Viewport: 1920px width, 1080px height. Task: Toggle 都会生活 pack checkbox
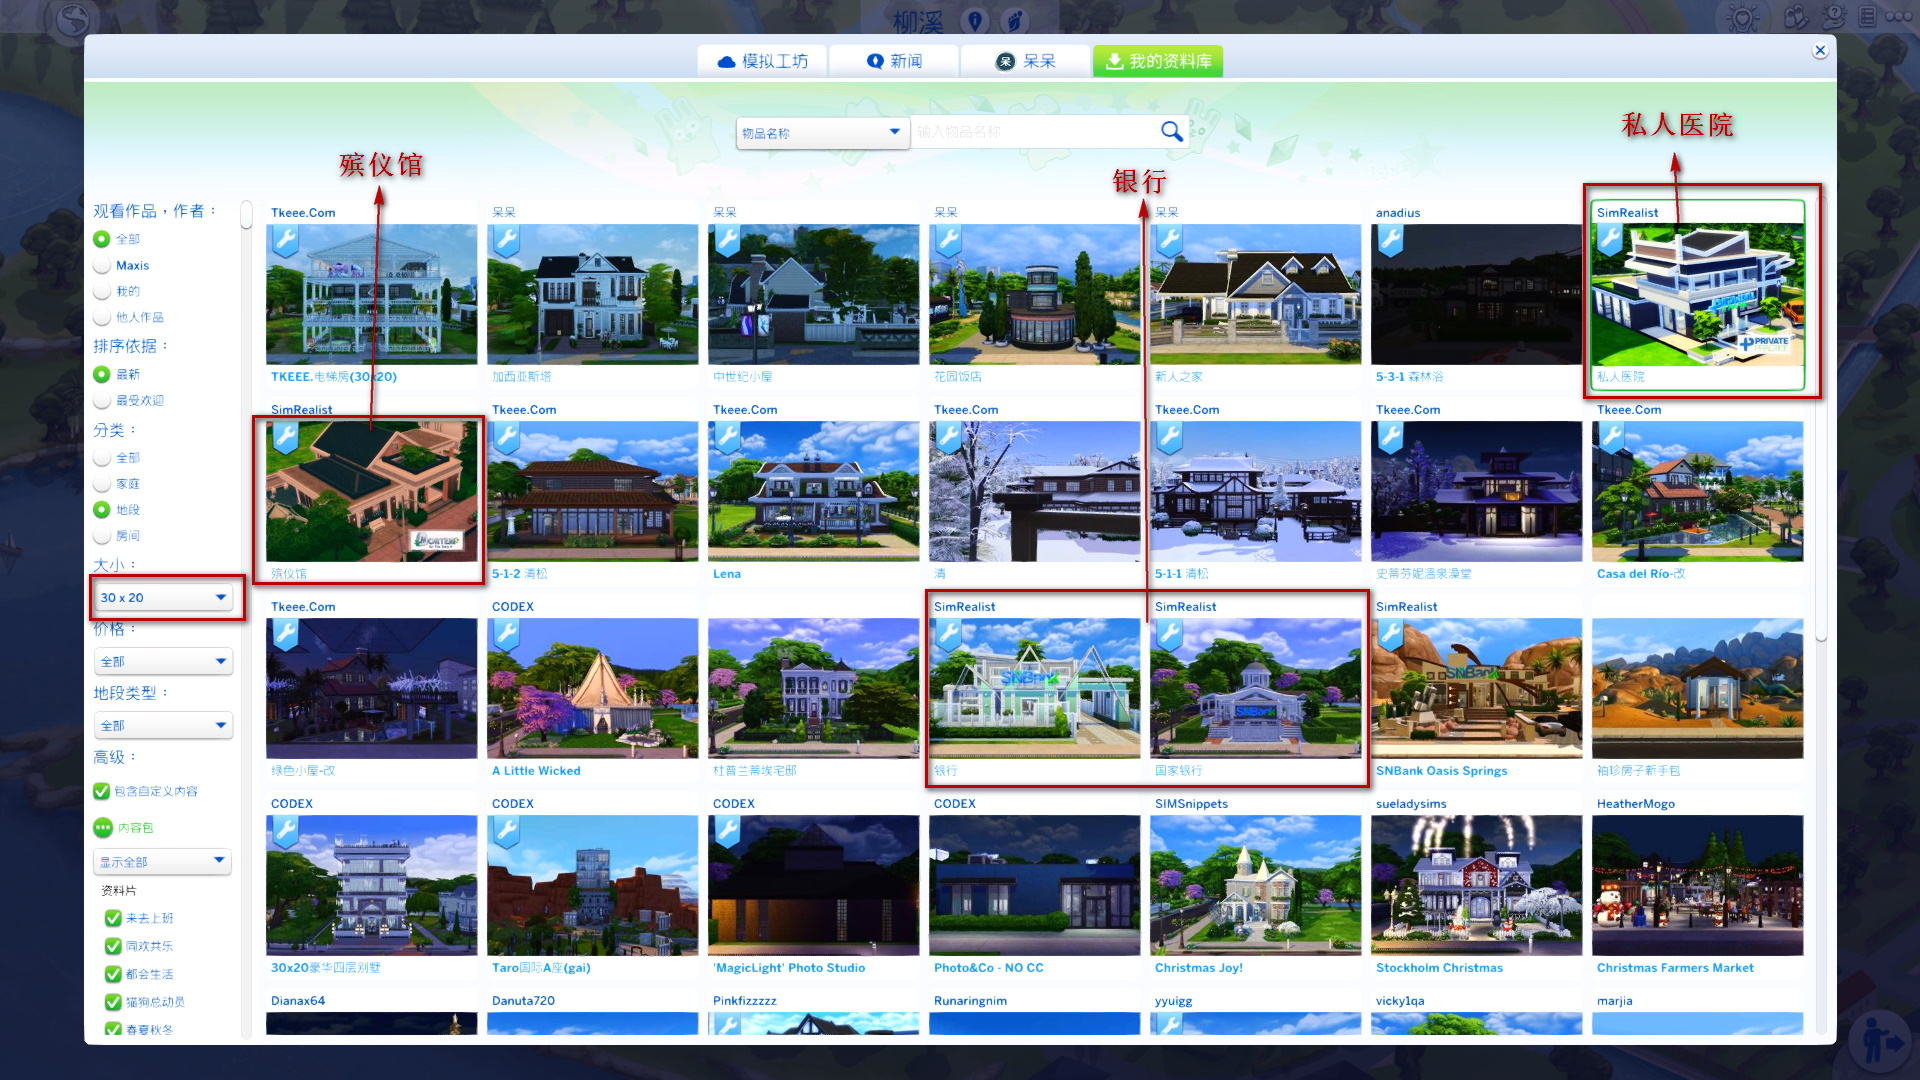pyautogui.click(x=113, y=974)
